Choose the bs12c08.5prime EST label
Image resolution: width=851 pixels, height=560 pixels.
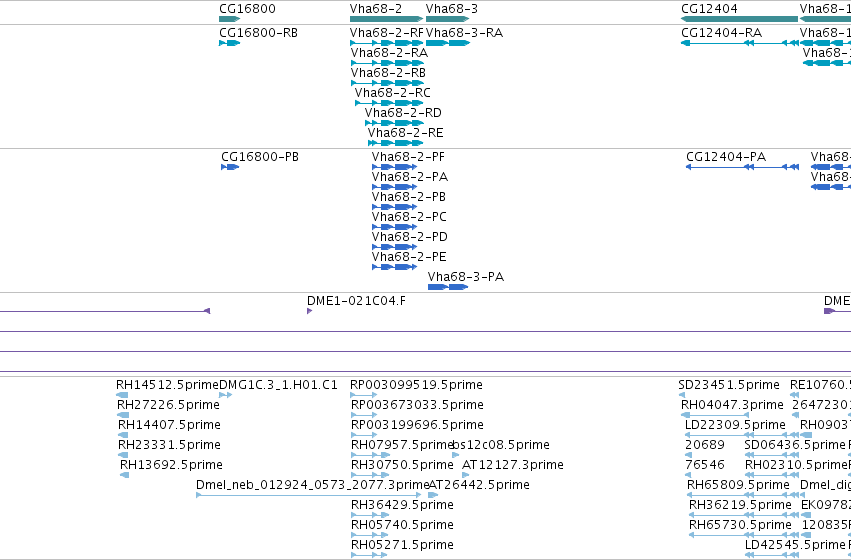click(x=501, y=445)
